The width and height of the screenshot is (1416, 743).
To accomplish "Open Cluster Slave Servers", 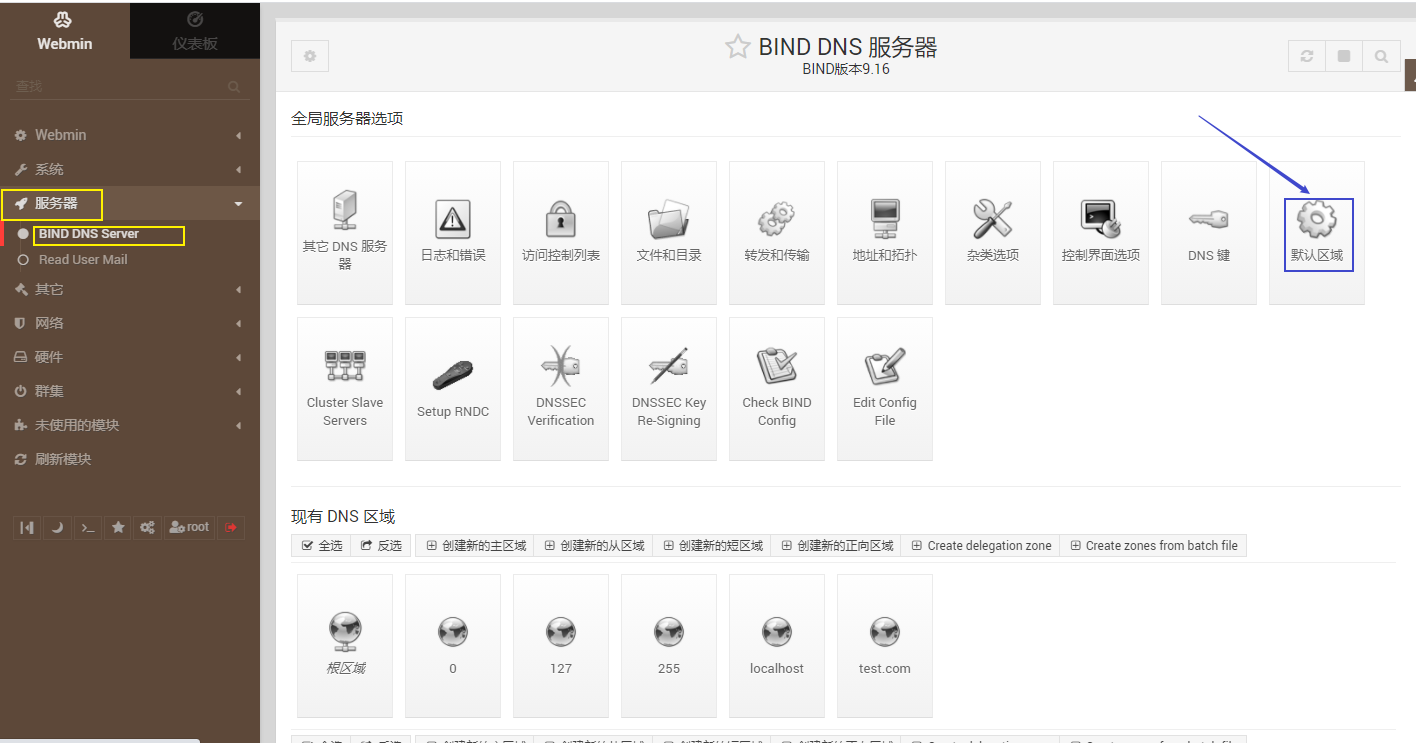I will point(345,389).
